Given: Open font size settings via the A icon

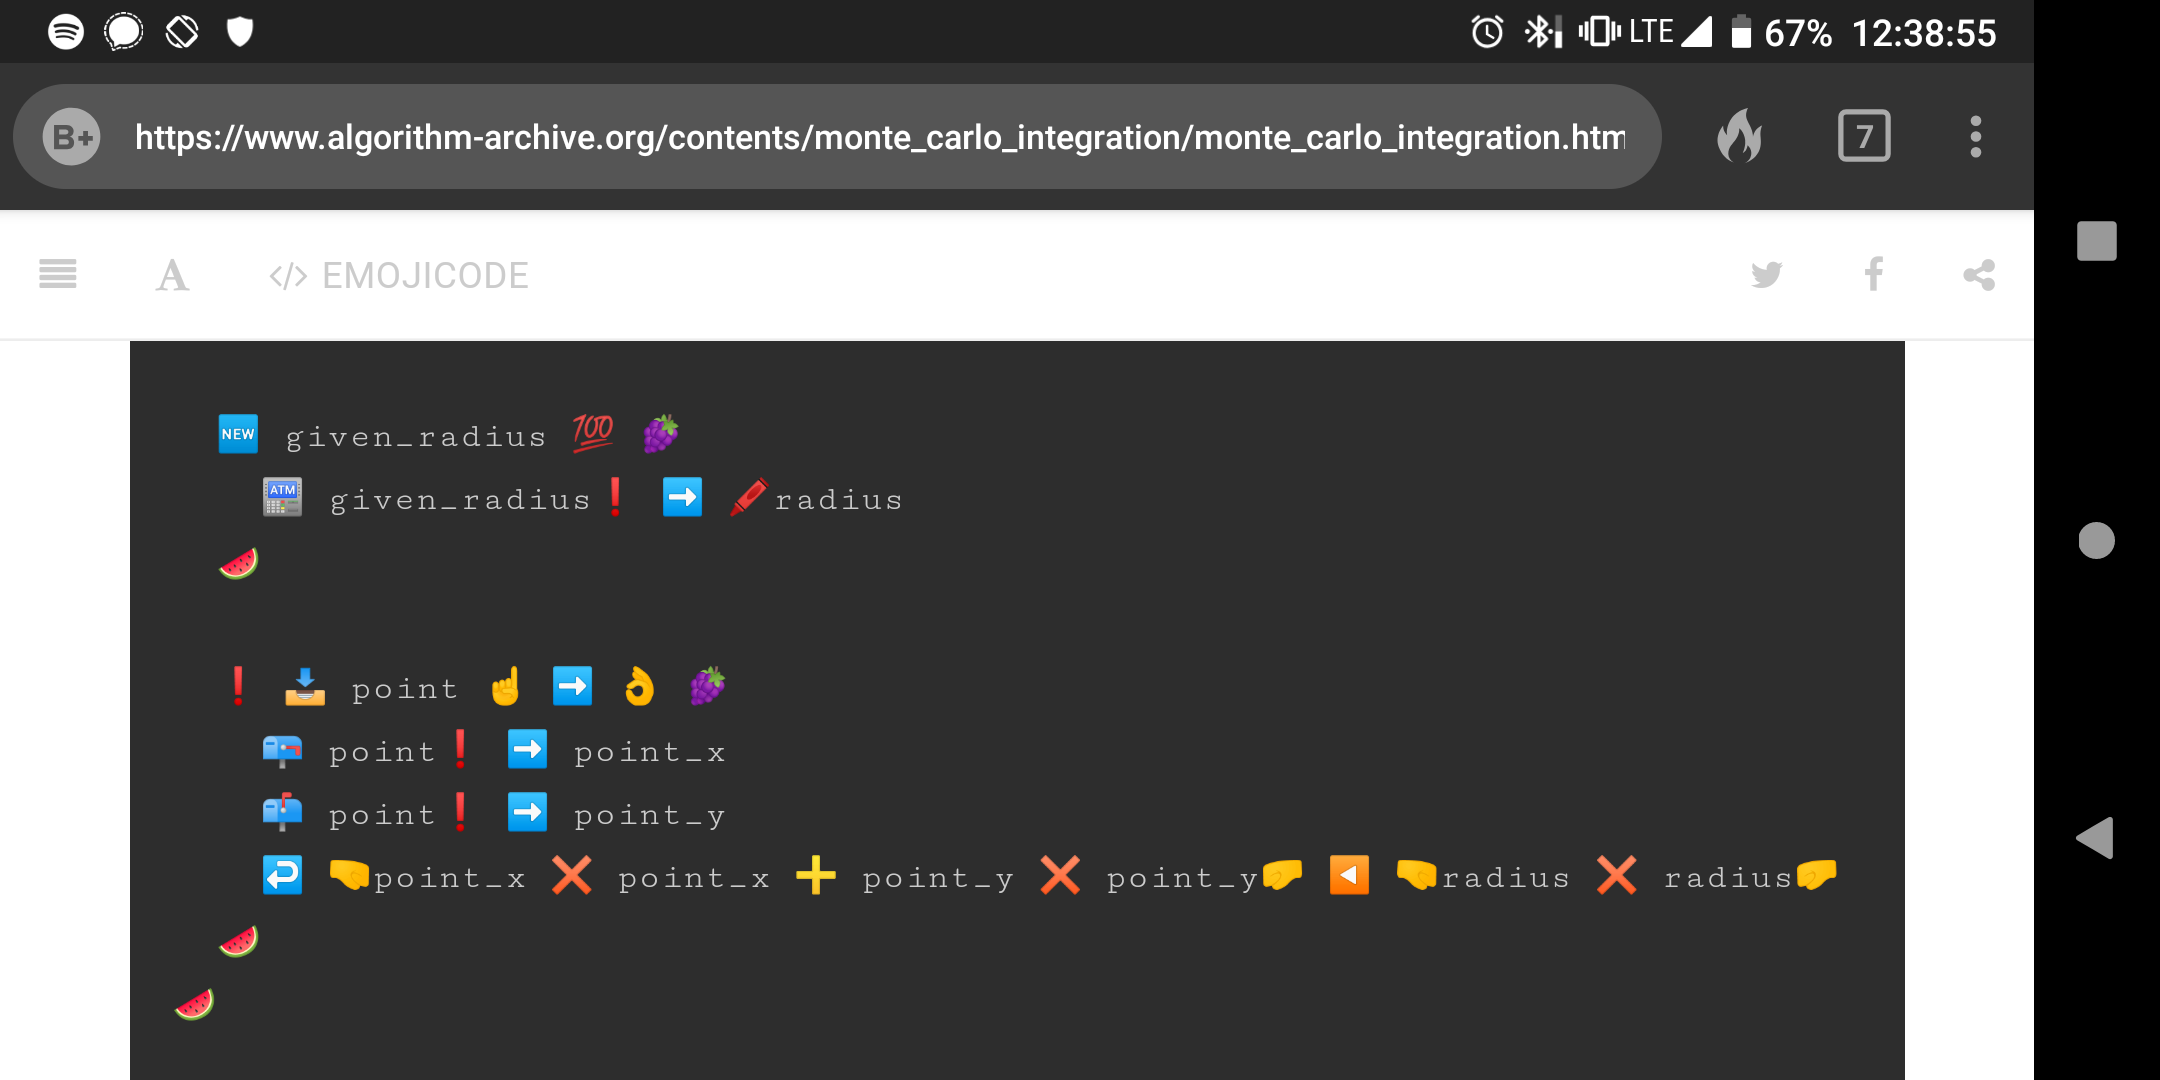Looking at the screenshot, I should coord(172,275).
